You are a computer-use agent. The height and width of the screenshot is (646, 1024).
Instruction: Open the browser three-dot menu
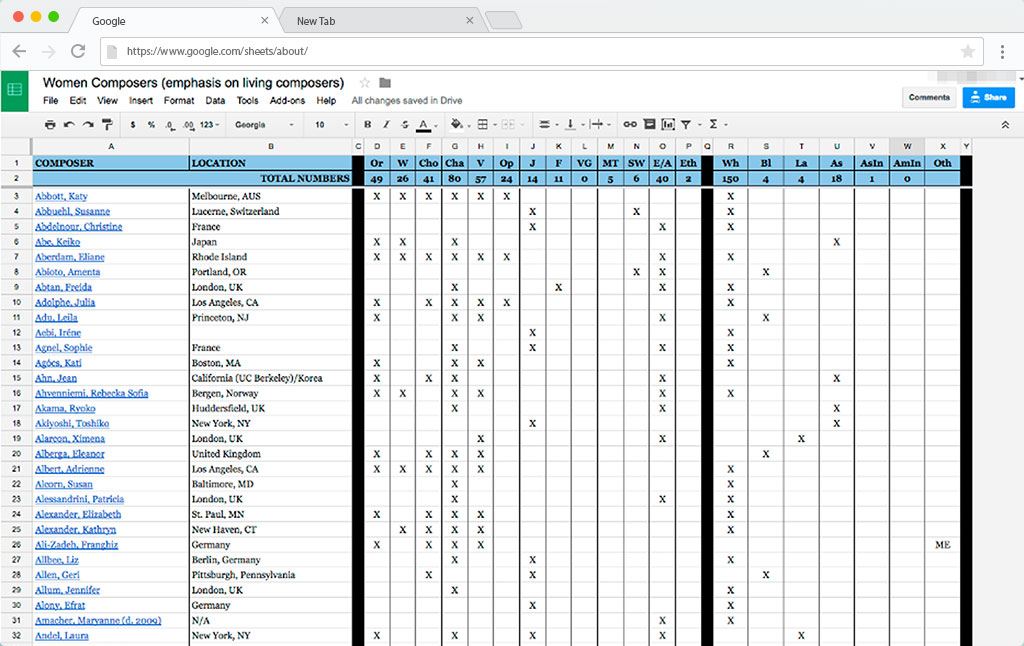(x=1002, y=51)
